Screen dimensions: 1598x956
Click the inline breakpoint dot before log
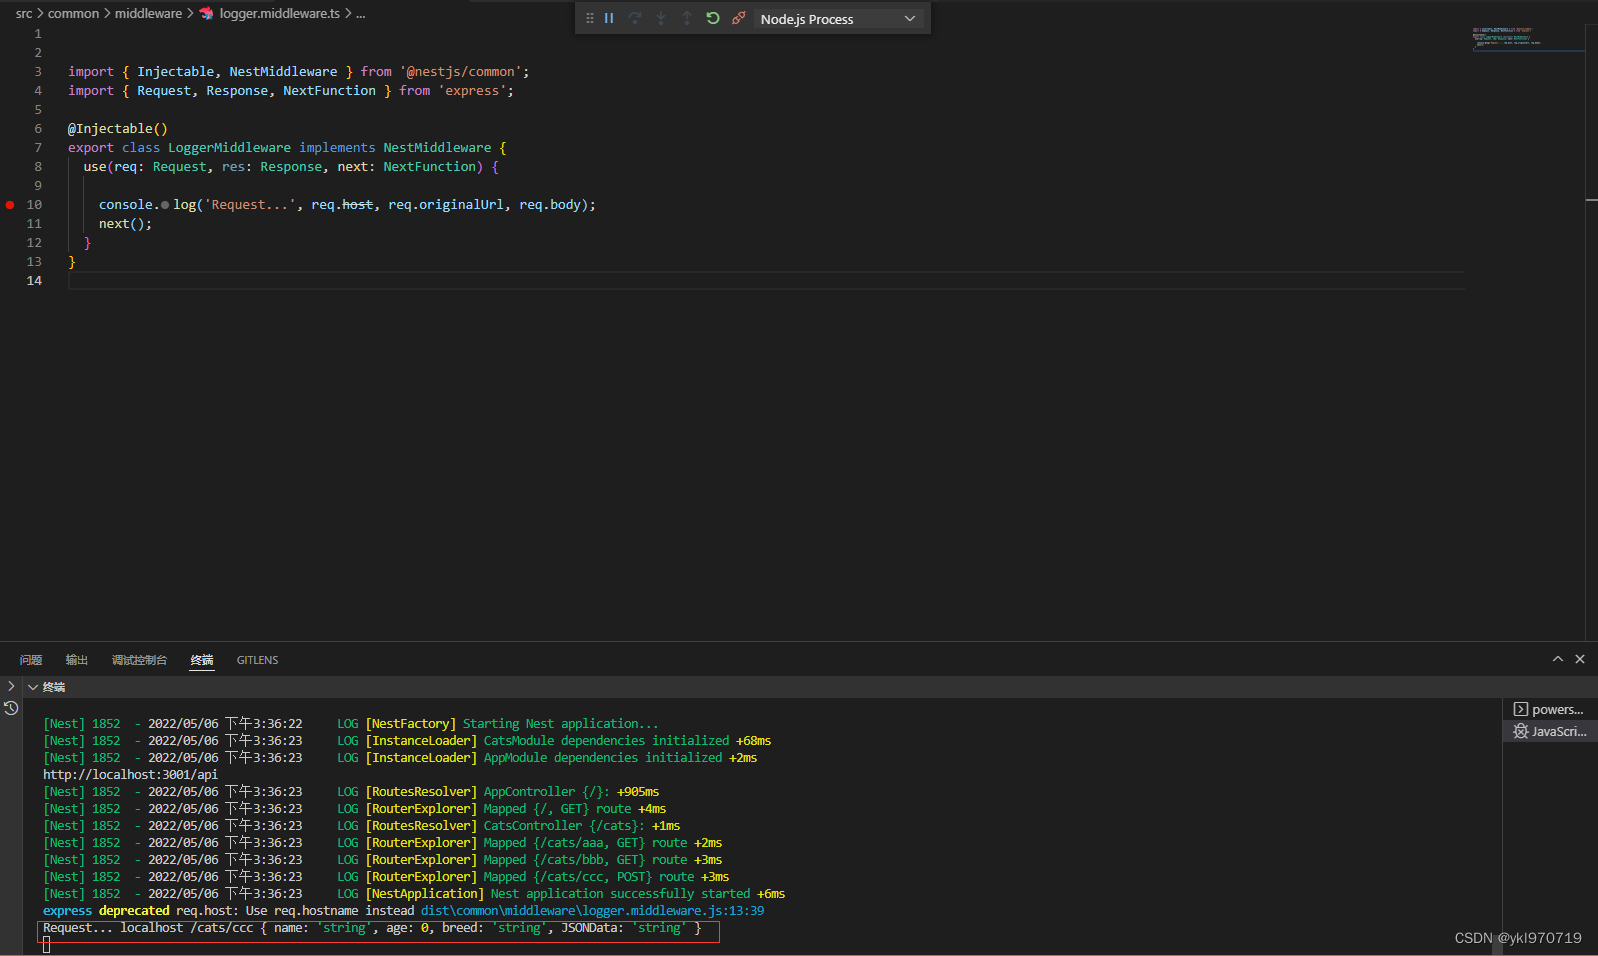(x=165, y=205)
